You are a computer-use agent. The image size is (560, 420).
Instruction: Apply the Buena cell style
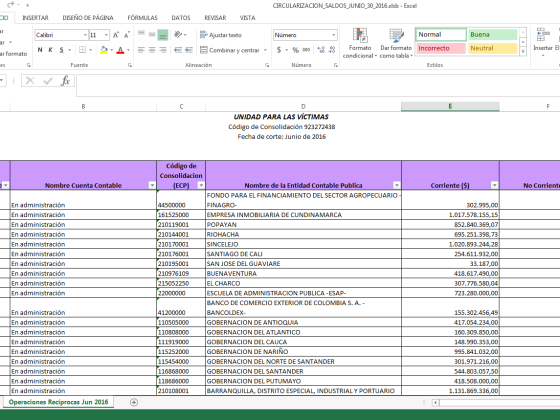coord(492,35)
